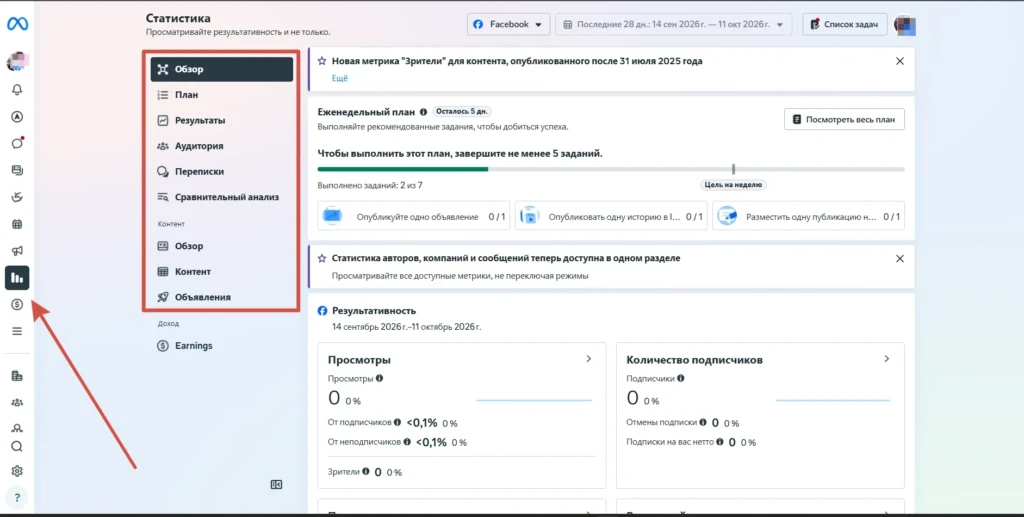The width and height of the screenshot is (1024, 517).
Task: Click the Результативность section heading
Action: pyautogui.click(x=374, y=311)
